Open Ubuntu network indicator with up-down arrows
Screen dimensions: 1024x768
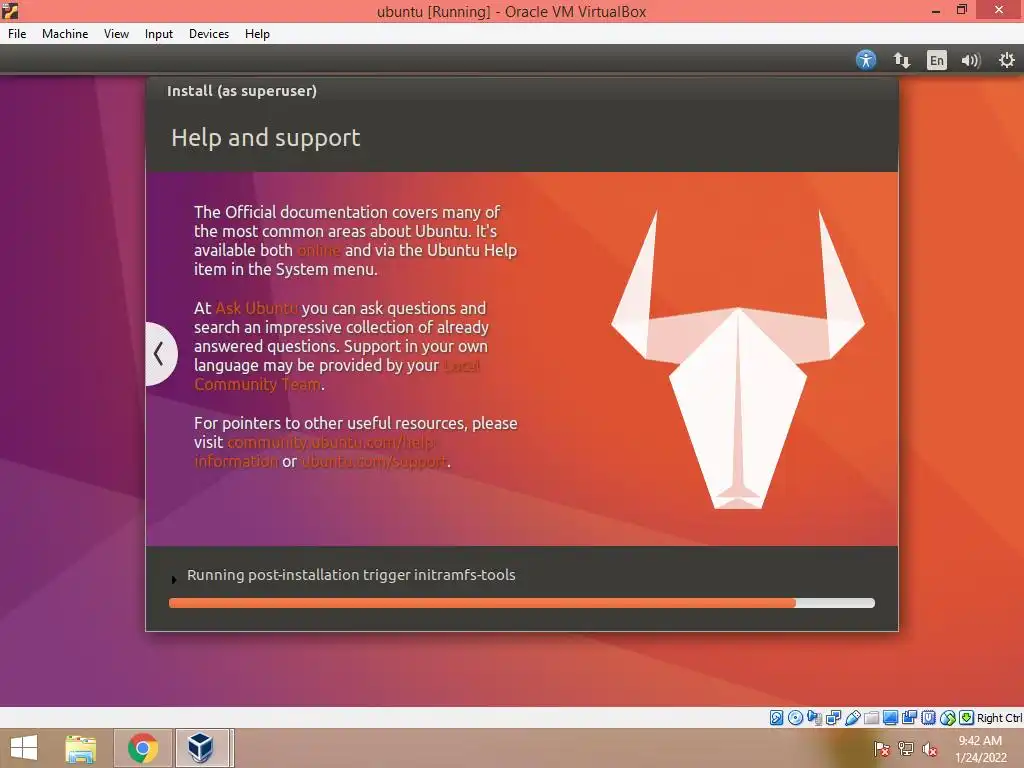902,60
